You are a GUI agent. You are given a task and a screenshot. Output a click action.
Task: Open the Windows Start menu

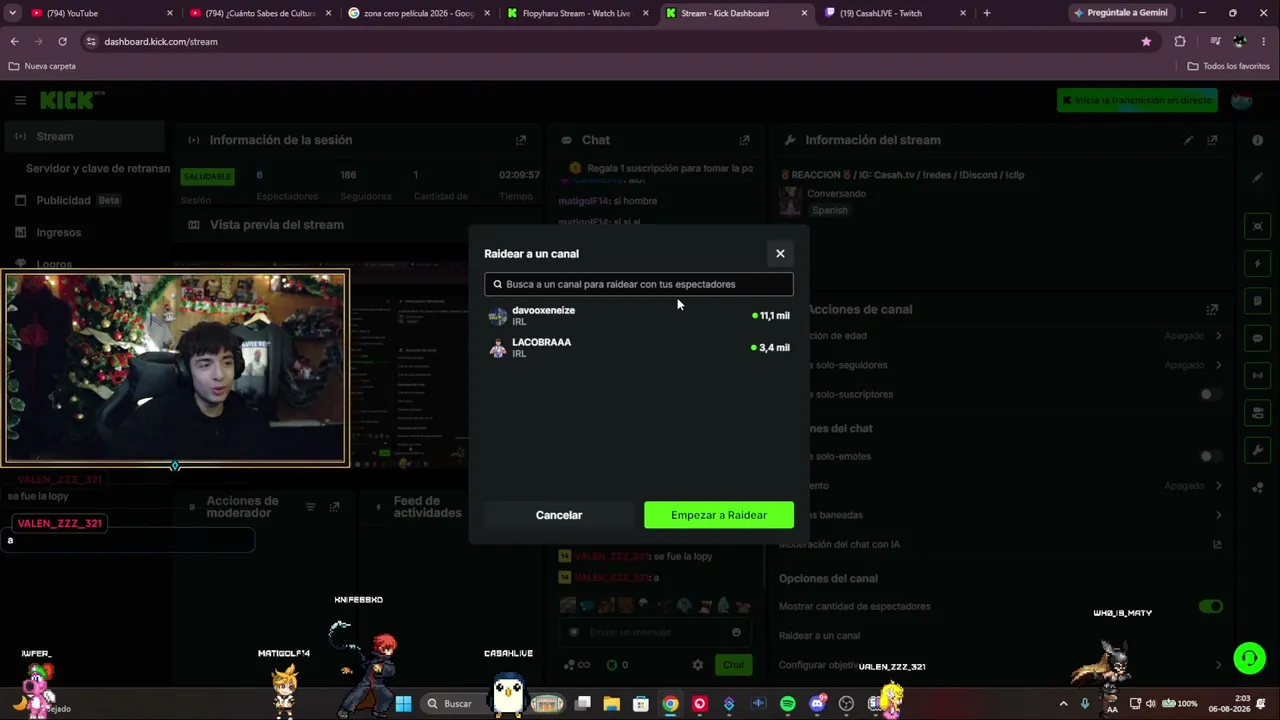coord(403,704)
